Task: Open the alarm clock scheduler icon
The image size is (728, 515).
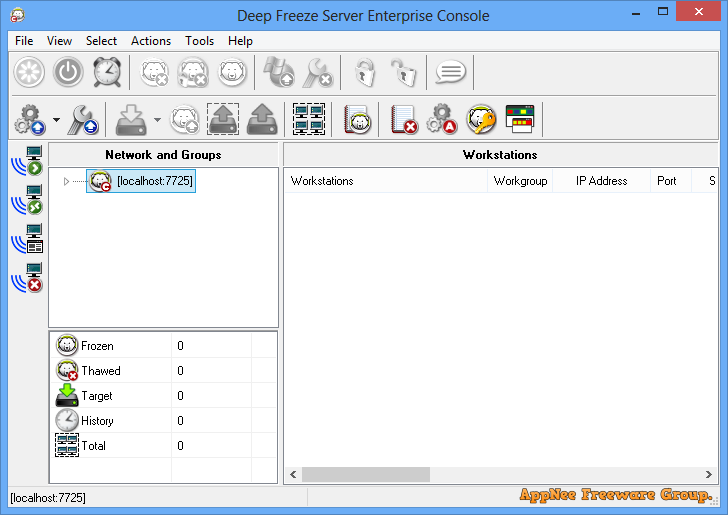Action: 107,72
